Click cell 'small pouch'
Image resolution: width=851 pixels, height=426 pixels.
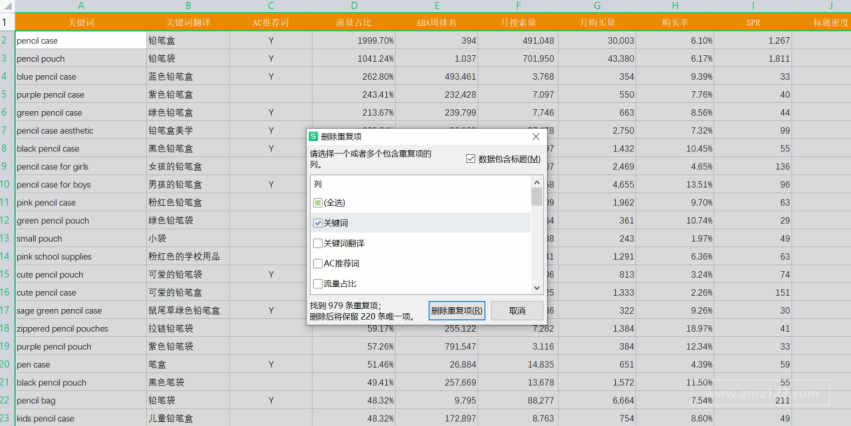point(81,238)
